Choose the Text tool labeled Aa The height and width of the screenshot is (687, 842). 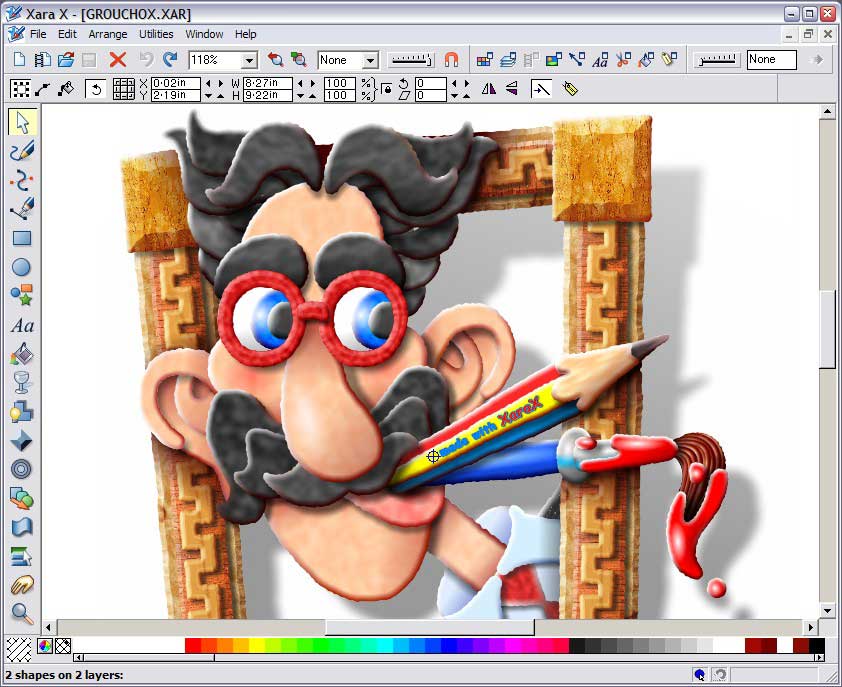pos(22,326)
